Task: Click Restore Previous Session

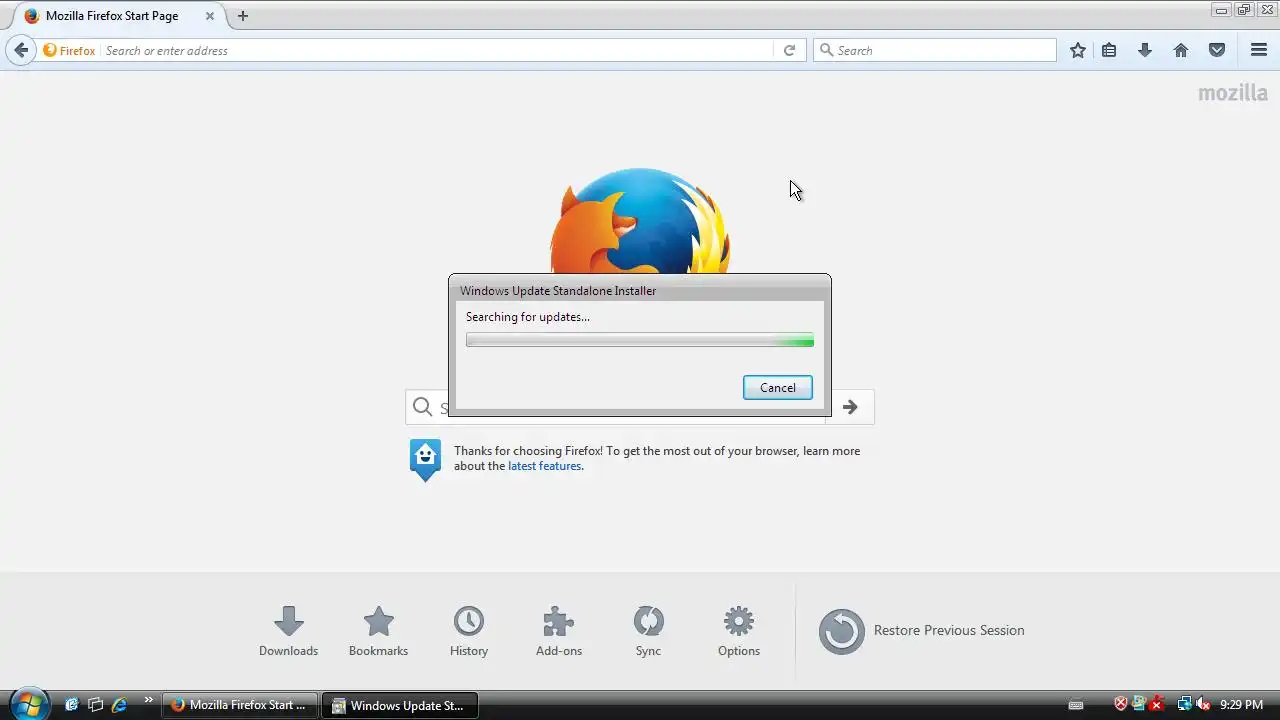Action: pos(921,631)
